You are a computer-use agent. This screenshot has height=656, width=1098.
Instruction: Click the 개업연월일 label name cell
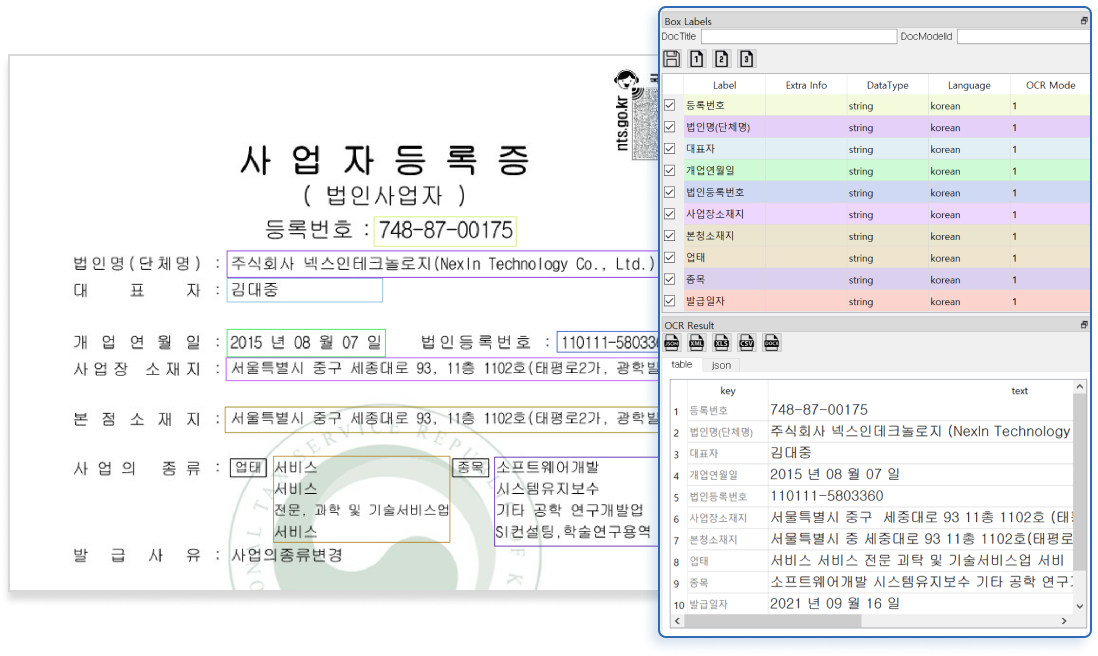[724, 170]
